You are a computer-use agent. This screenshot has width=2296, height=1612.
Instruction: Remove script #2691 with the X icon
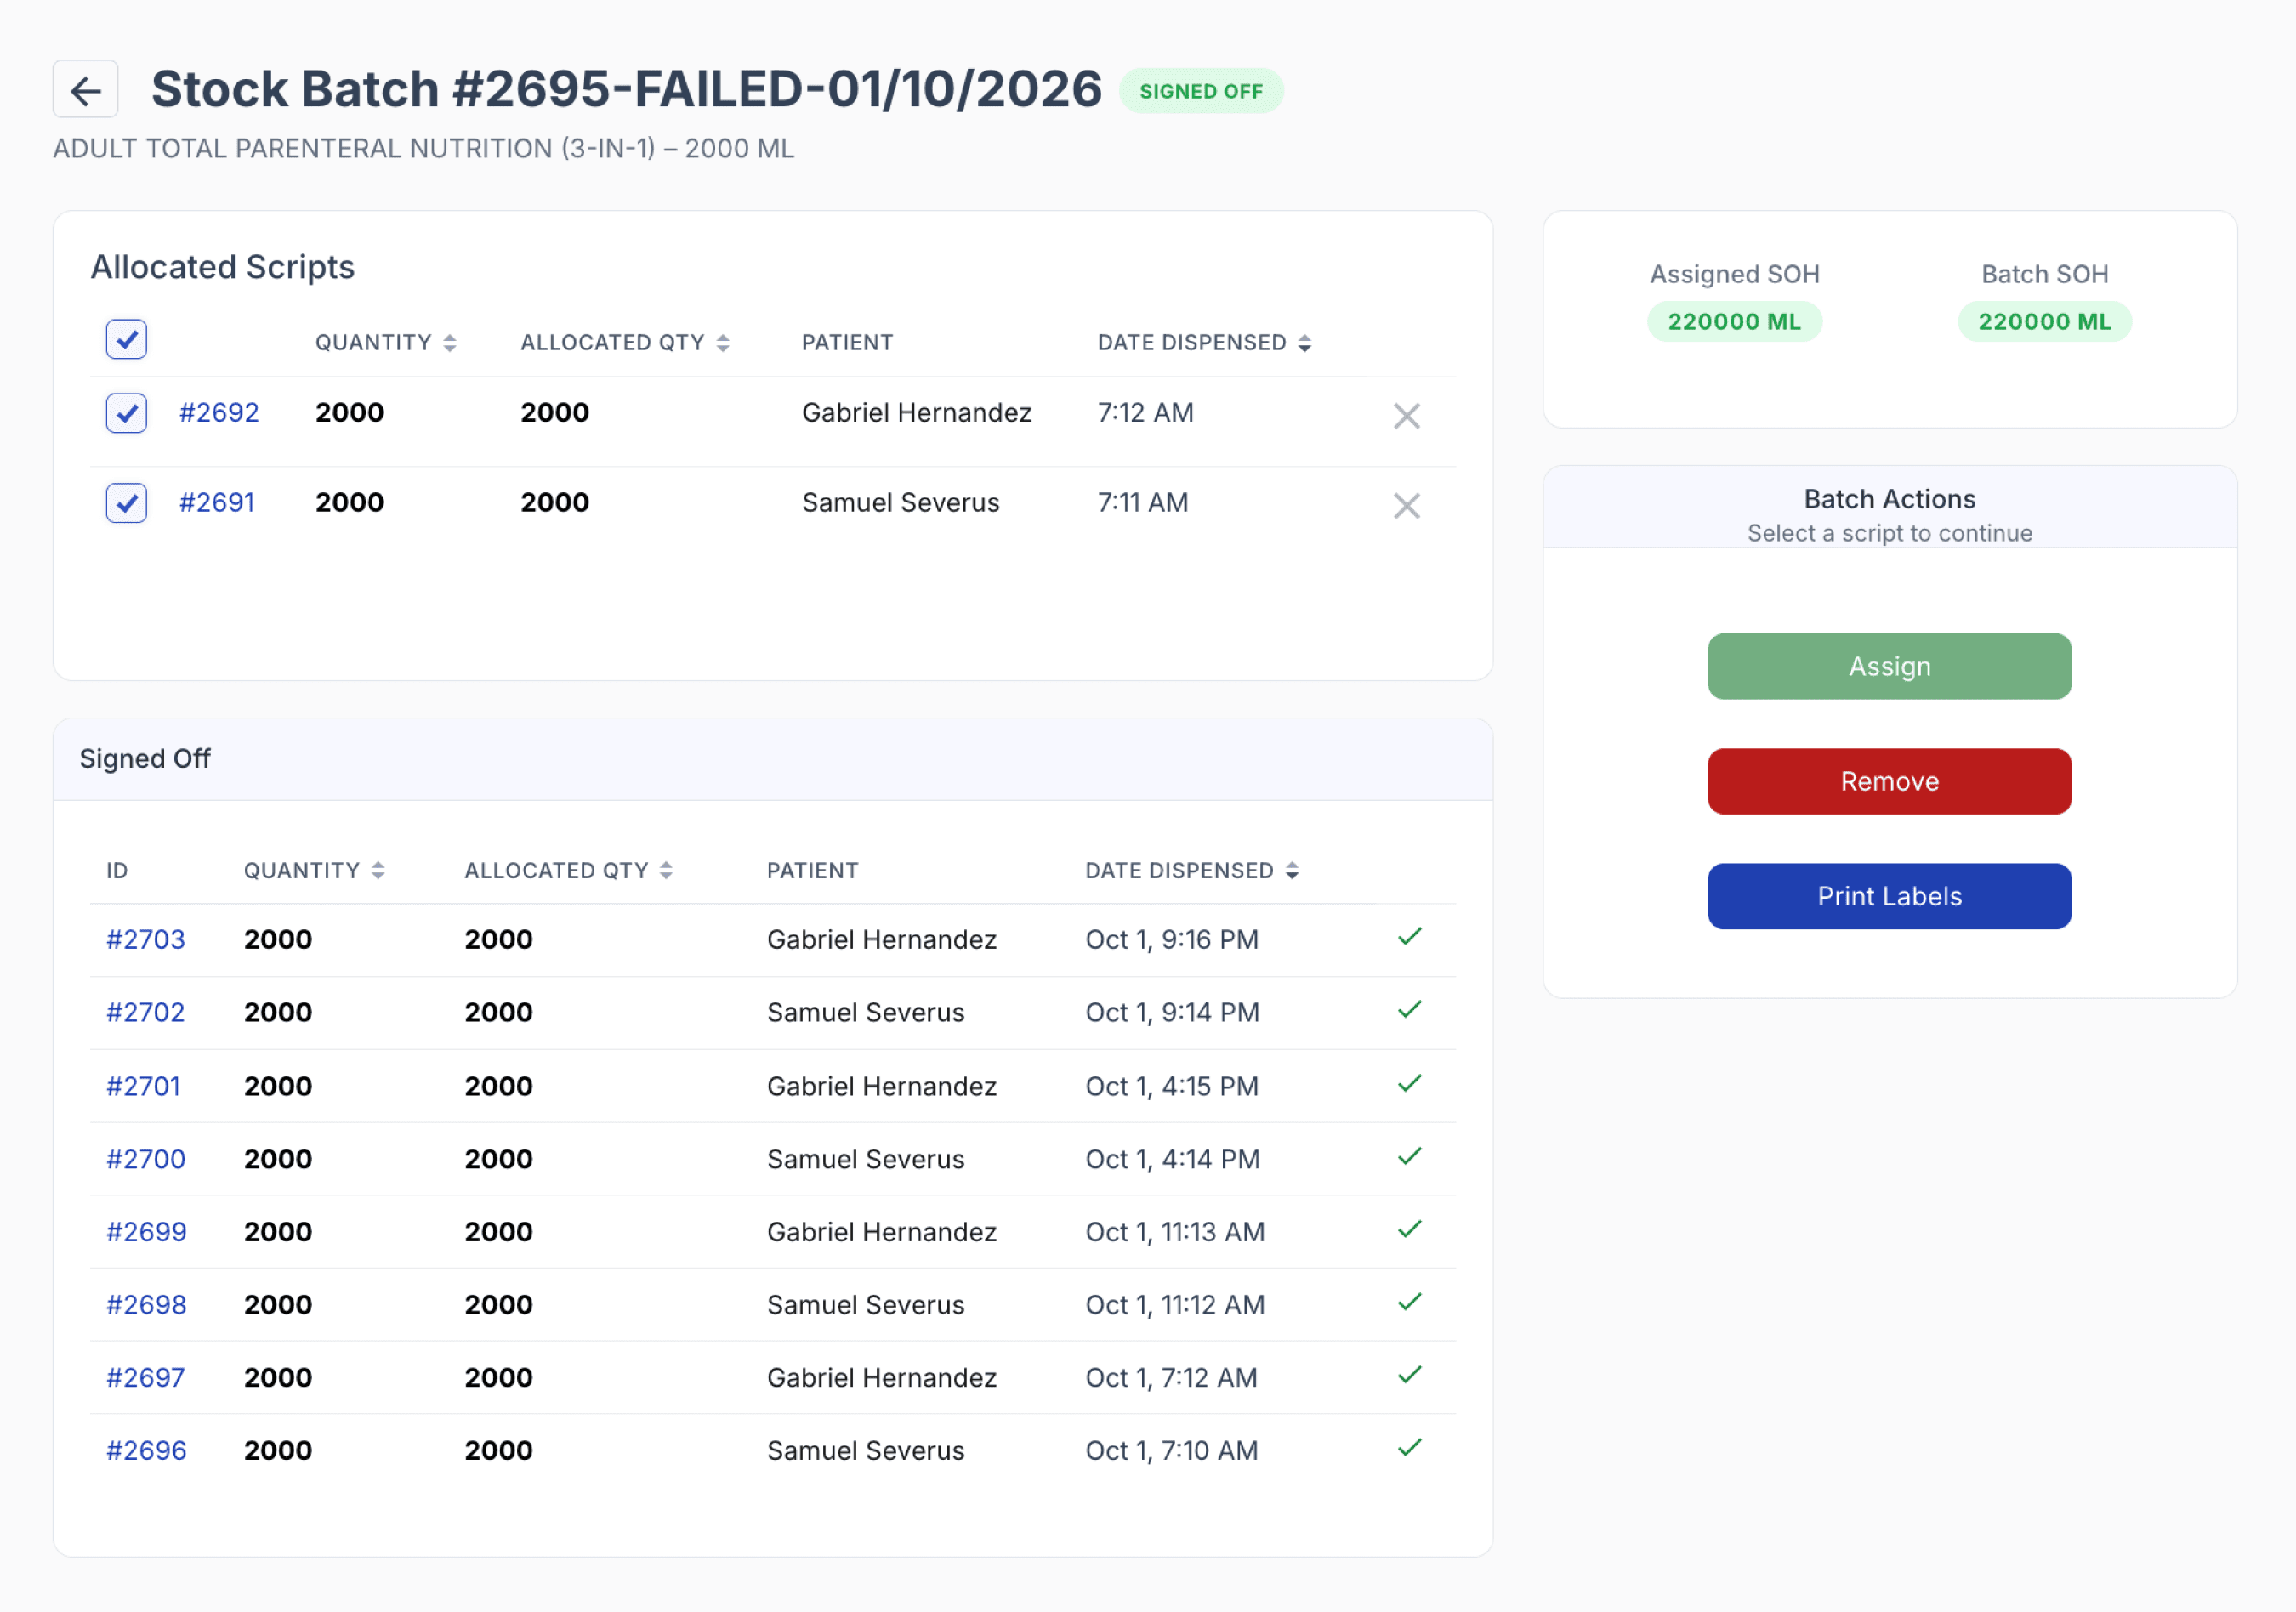pos(1407,506)
